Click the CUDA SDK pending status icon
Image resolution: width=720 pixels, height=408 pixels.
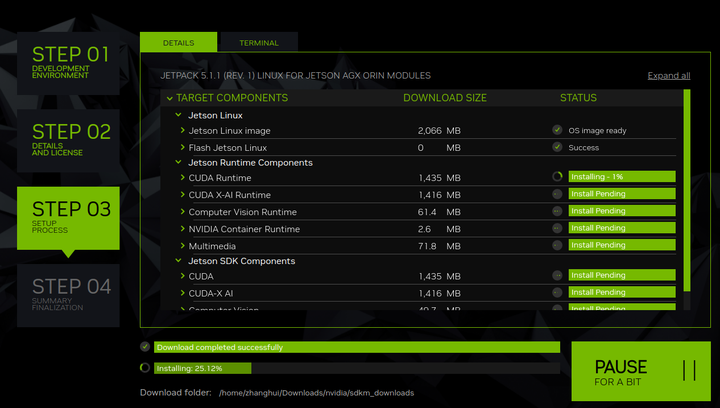click(x=557, y=275)
